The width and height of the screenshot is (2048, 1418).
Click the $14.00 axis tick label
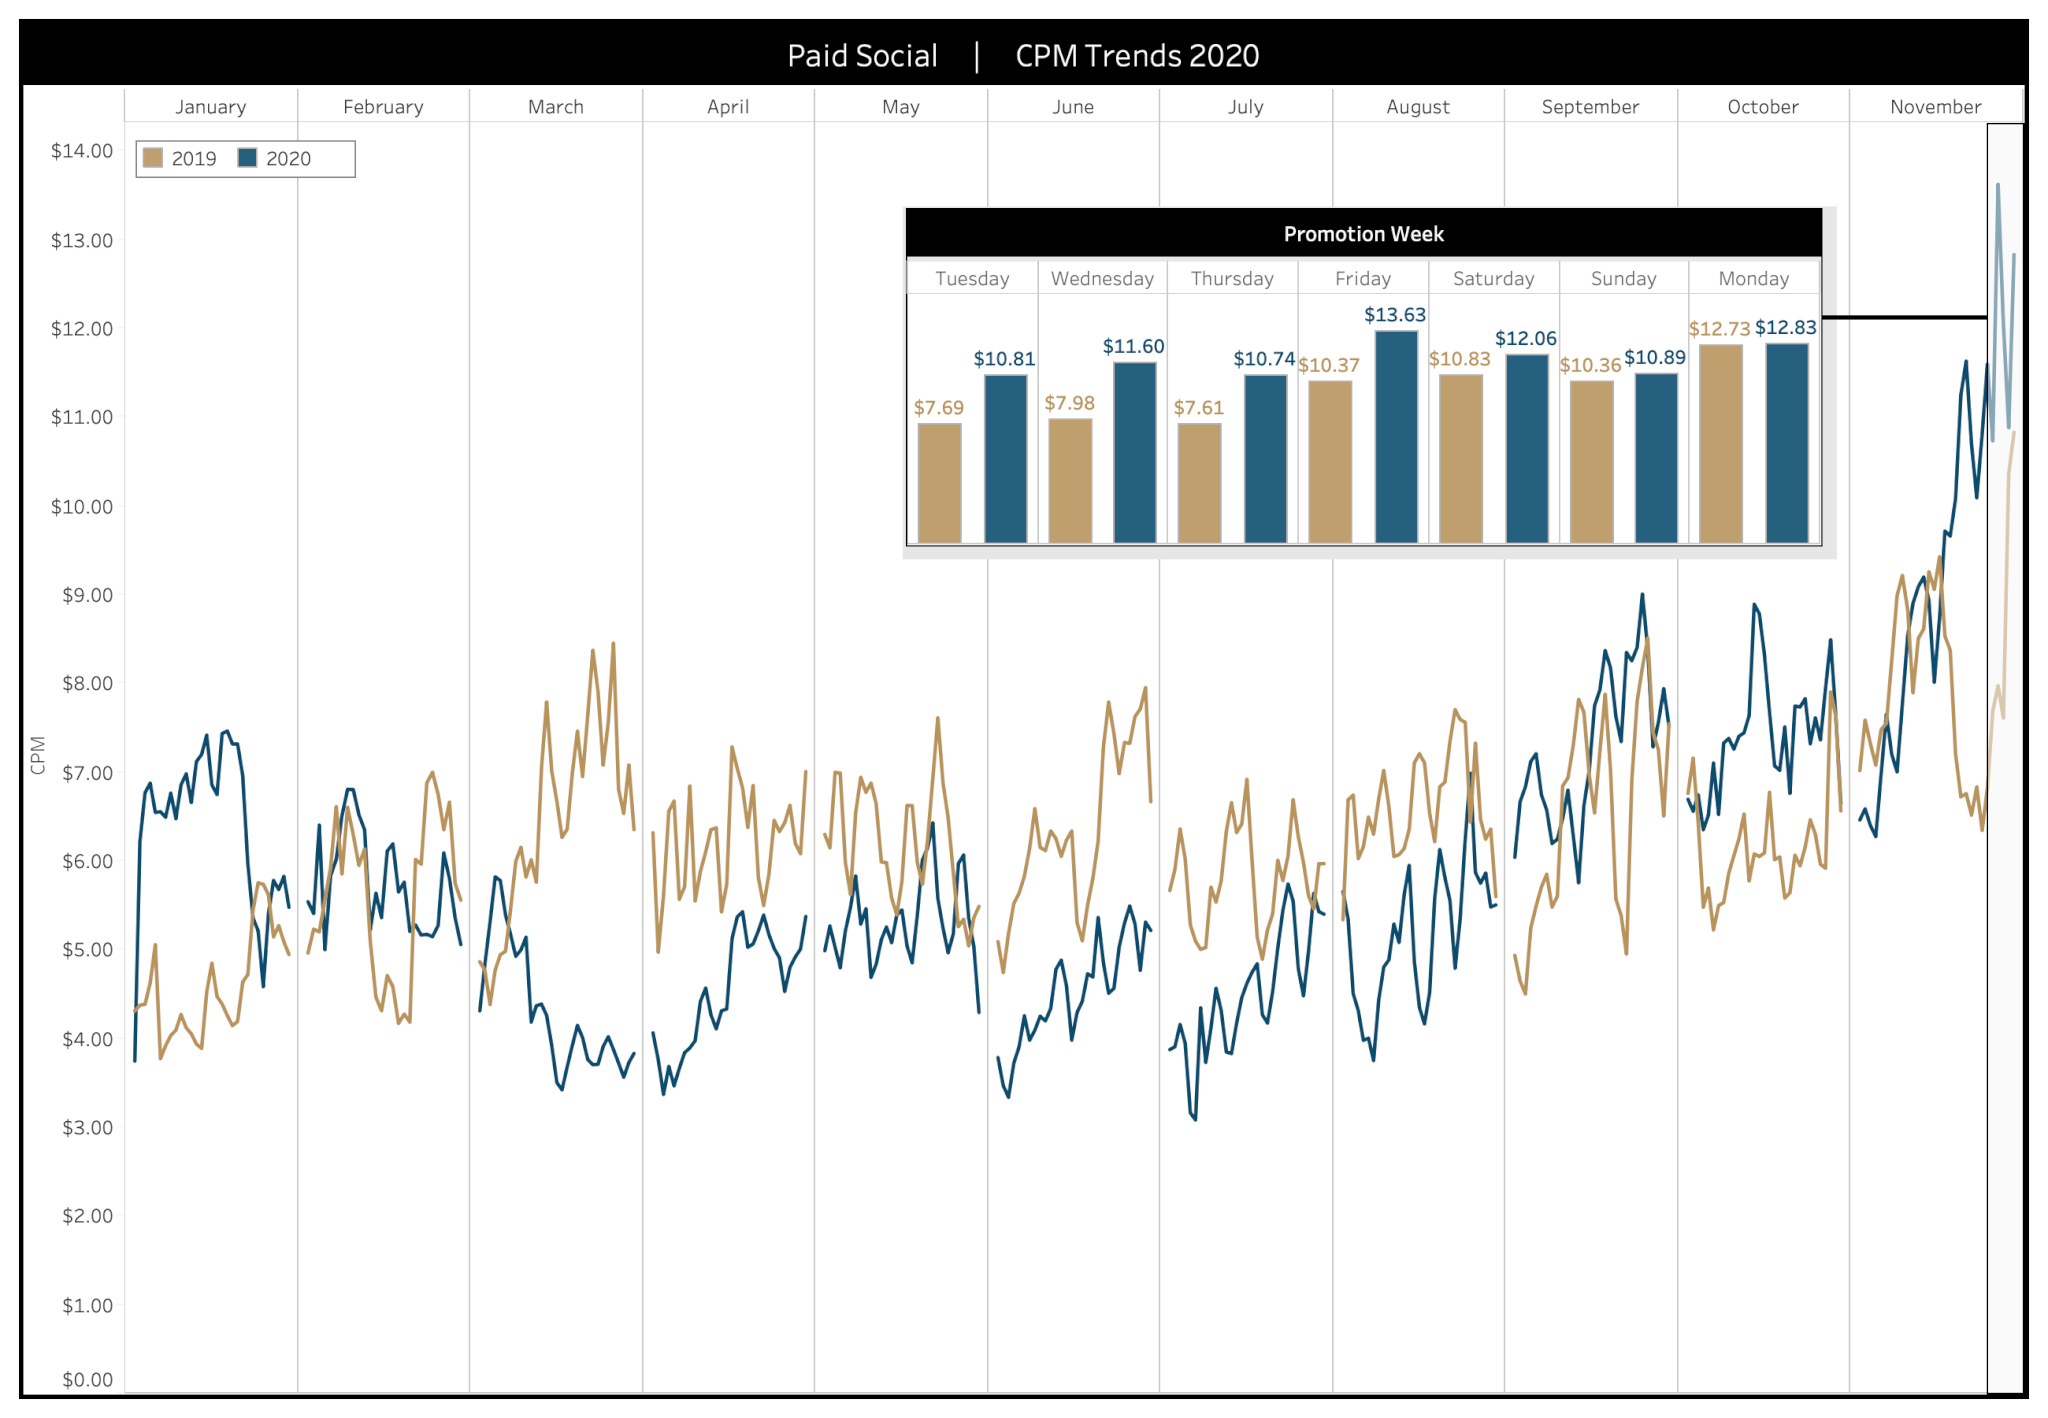coord(82,151)
